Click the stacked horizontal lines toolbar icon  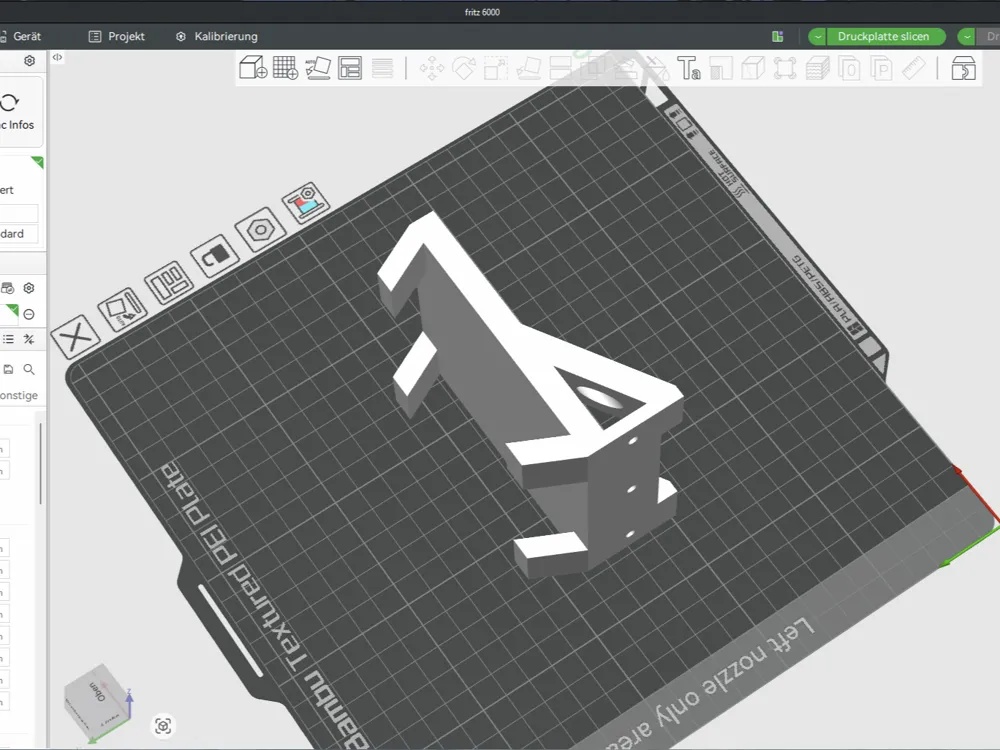pos(382,68)
